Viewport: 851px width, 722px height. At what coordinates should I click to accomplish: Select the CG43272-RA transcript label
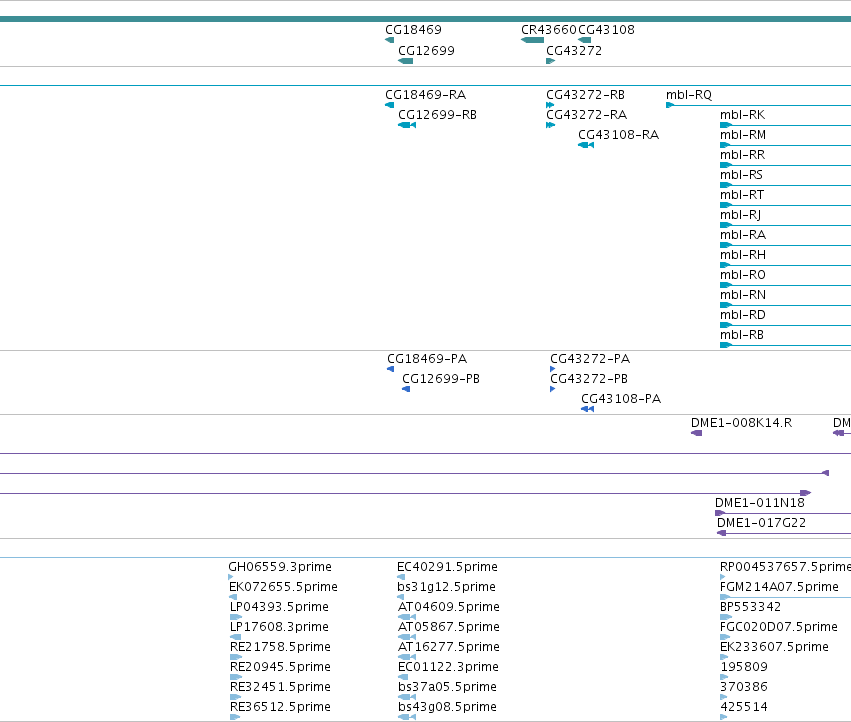tap(587, 115)
